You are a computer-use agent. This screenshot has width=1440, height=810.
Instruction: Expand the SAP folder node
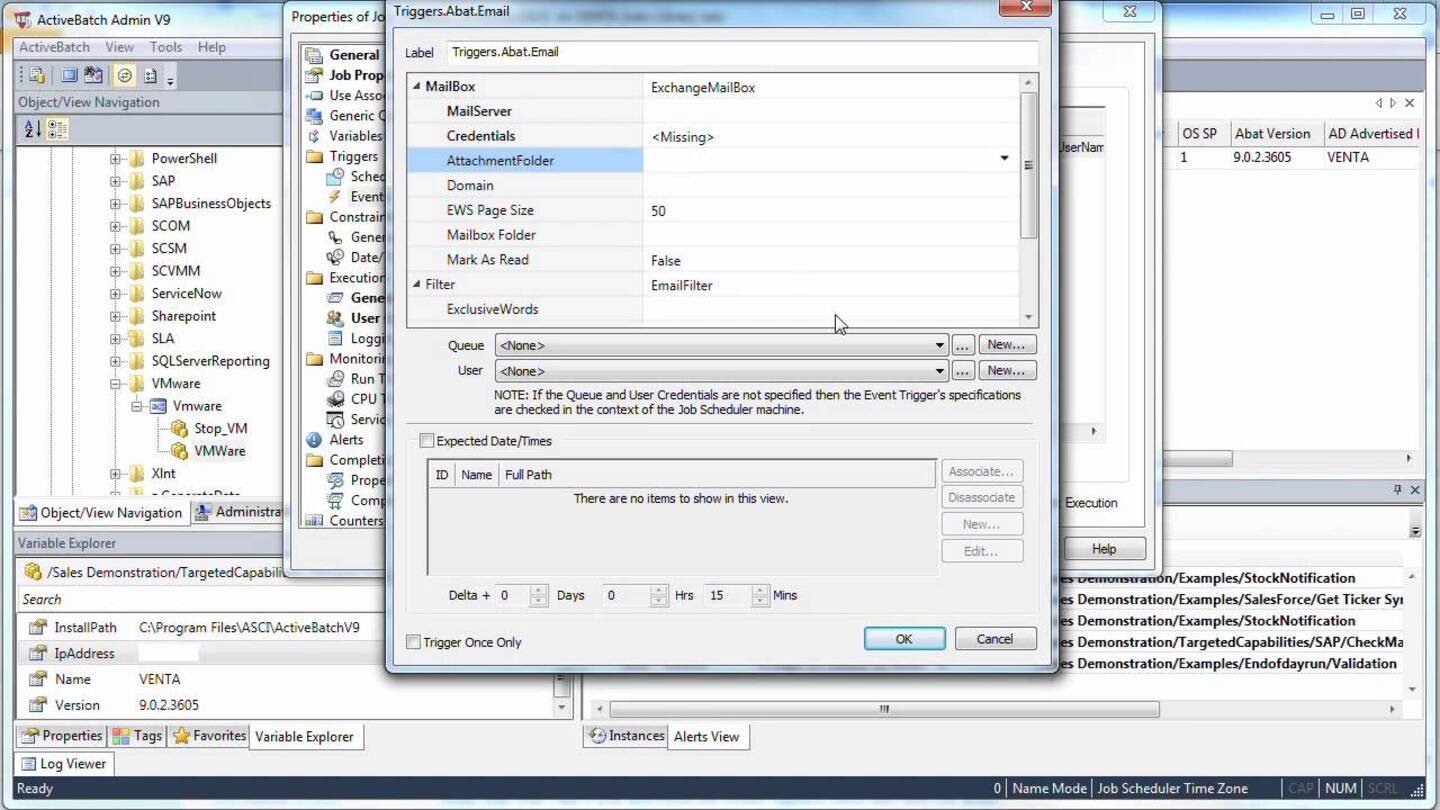tap(115, 181)
